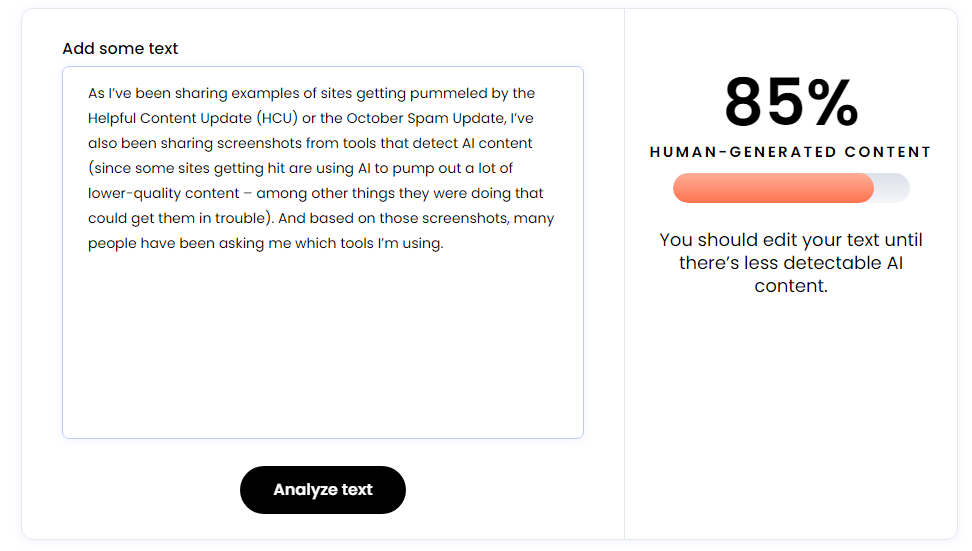This screenshot has height=551, width=972.
Task: Click the end of 'tools I'm using.' sentence
Action: click(443, 244)
